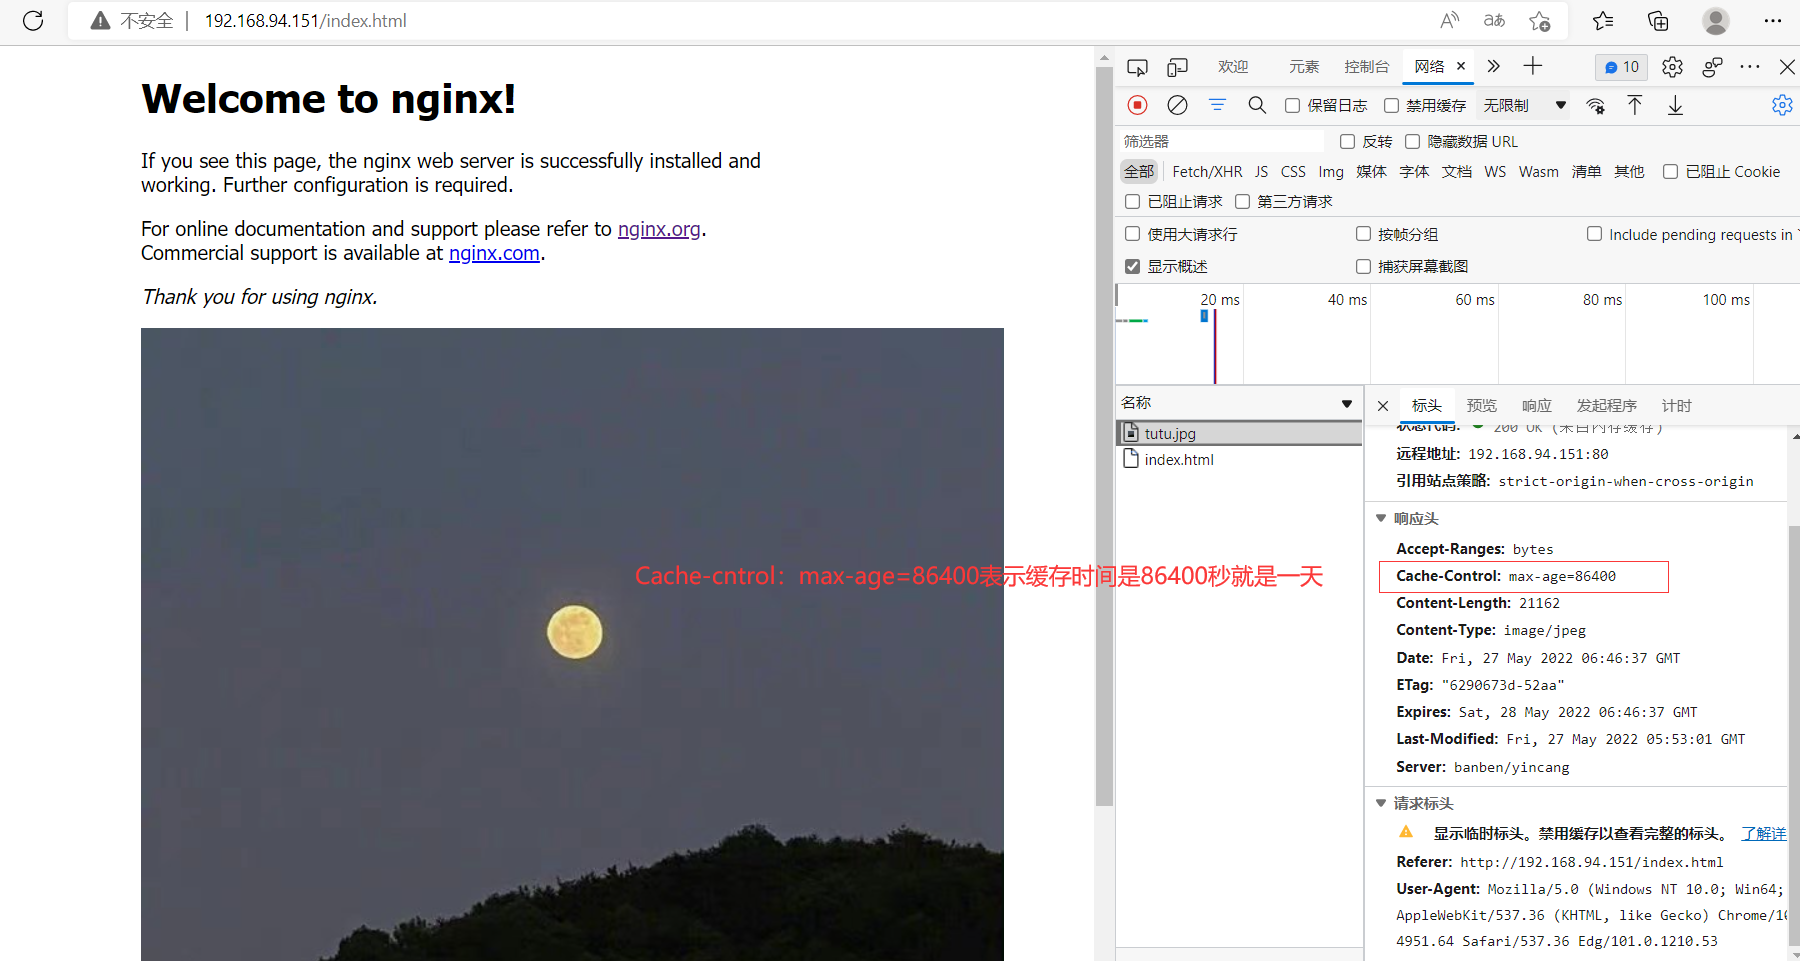The width and height of the screenshot is (1800, 961).
Task: Follow the nginx.com link
Action: point(494,253)
